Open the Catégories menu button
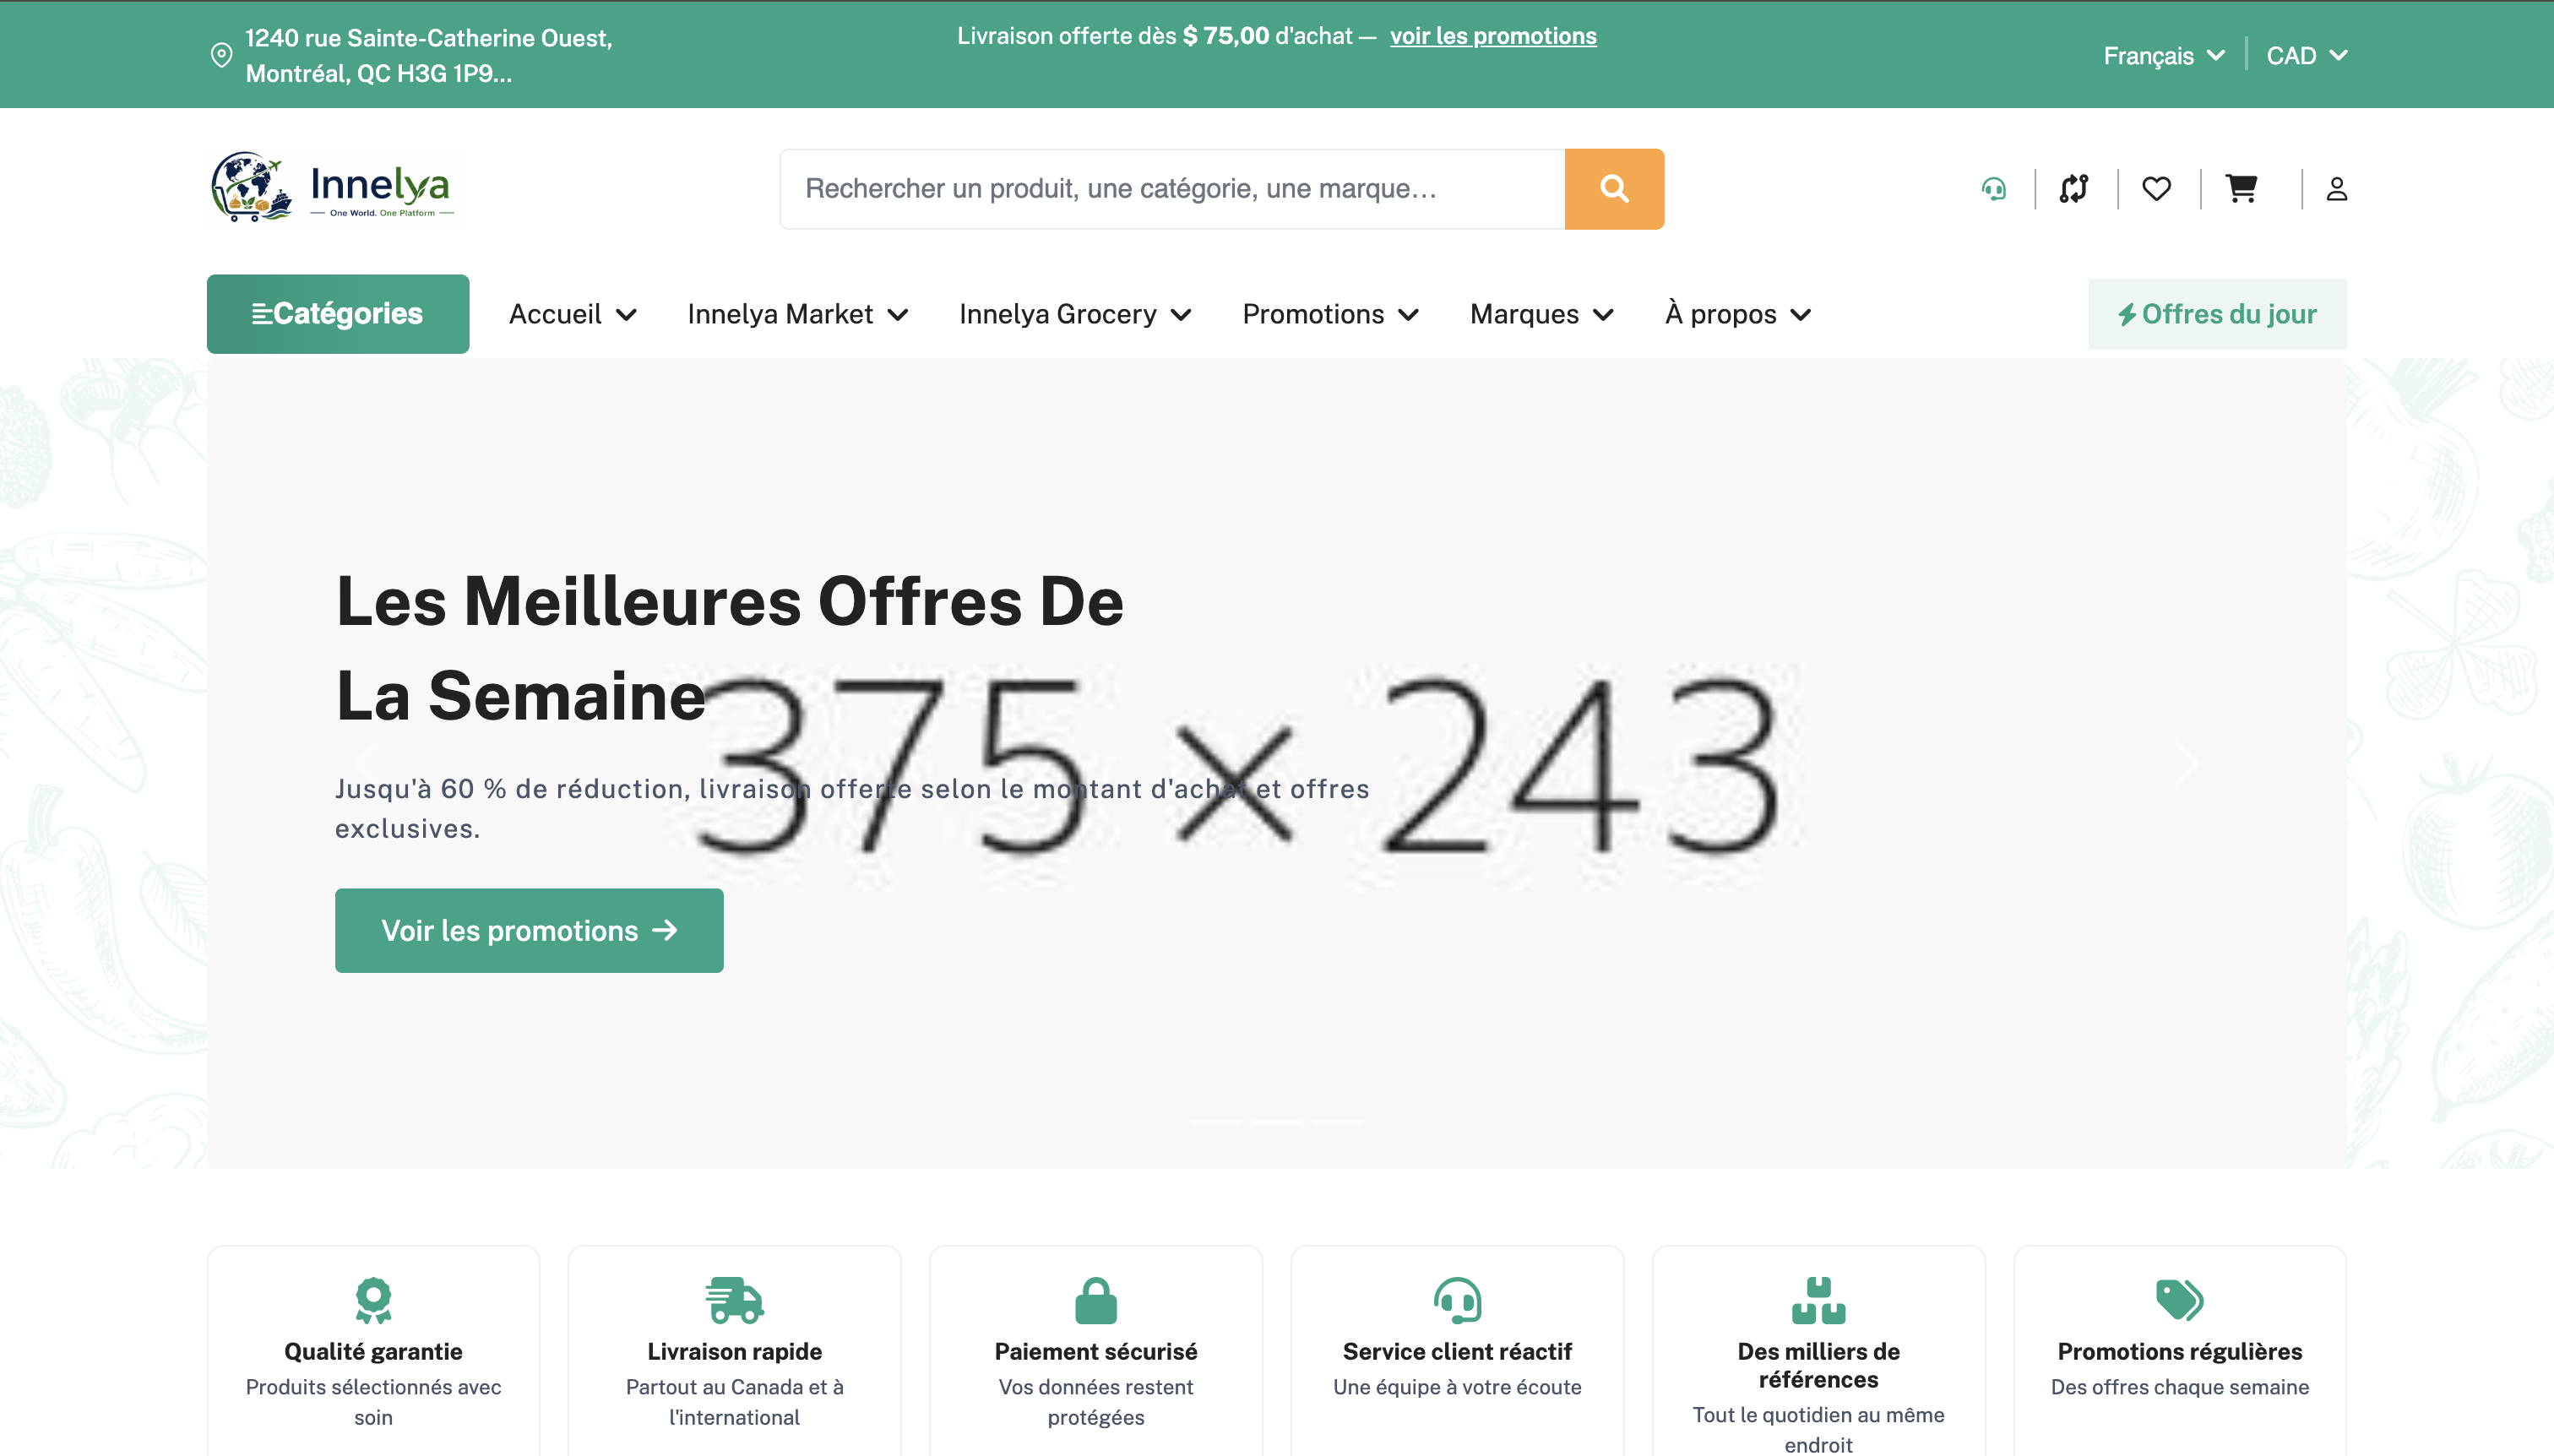Viewport: 2554px width, 1456px height. (338, 314)
